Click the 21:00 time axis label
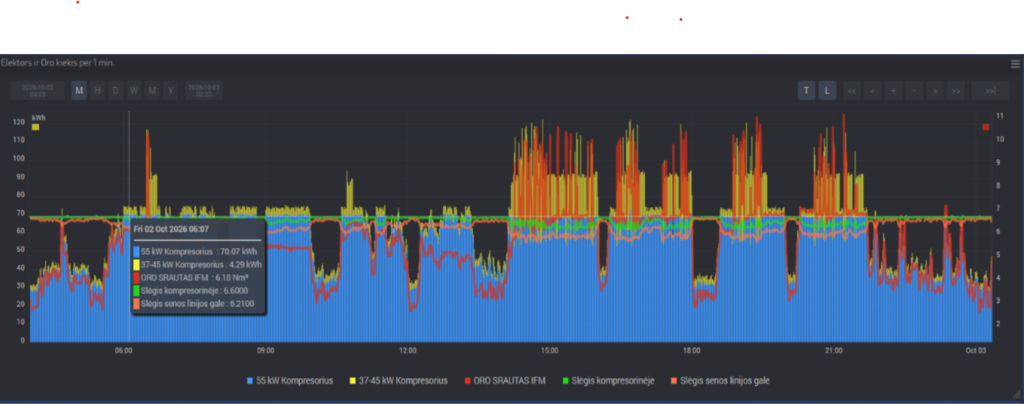This screenshot has height=404, width=1024. coord(834,350)
